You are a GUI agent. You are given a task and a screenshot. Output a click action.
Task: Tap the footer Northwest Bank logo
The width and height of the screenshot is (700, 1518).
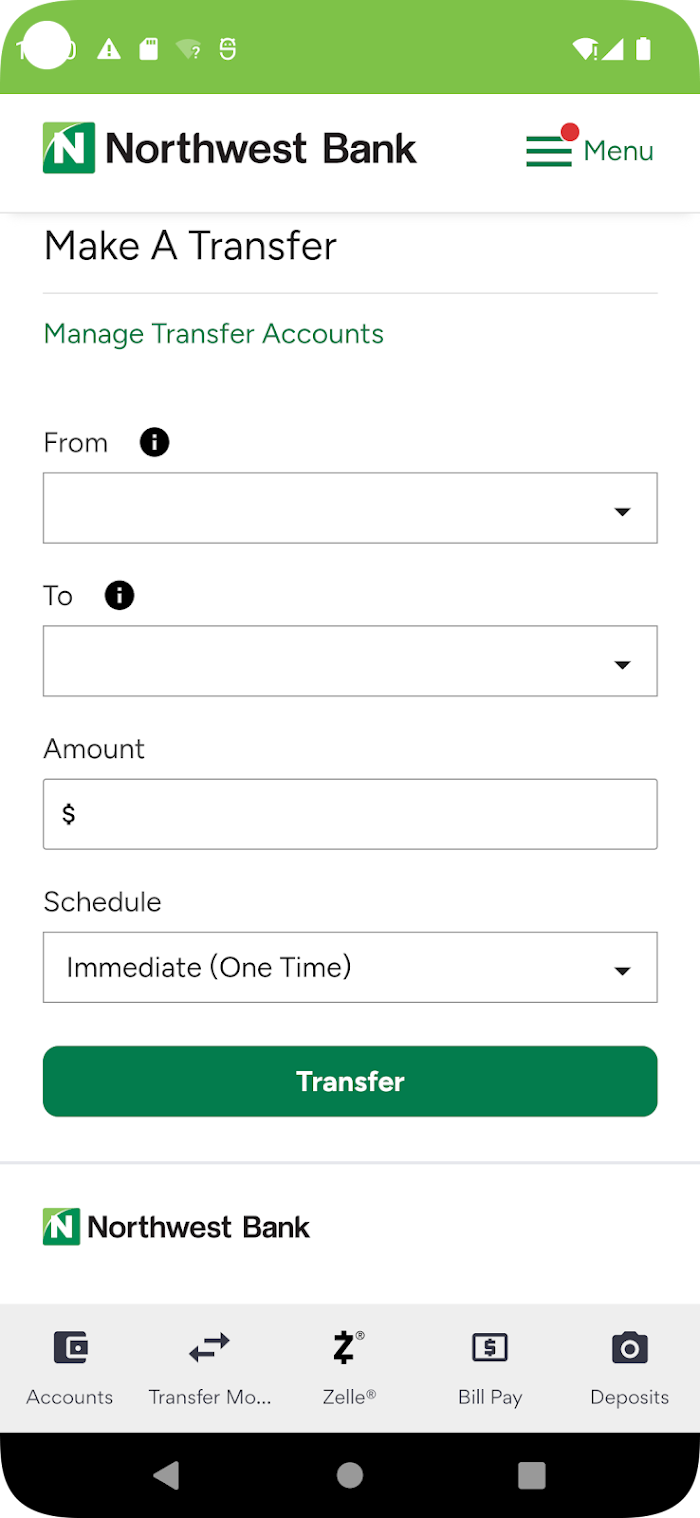[x=176, y=1227]
